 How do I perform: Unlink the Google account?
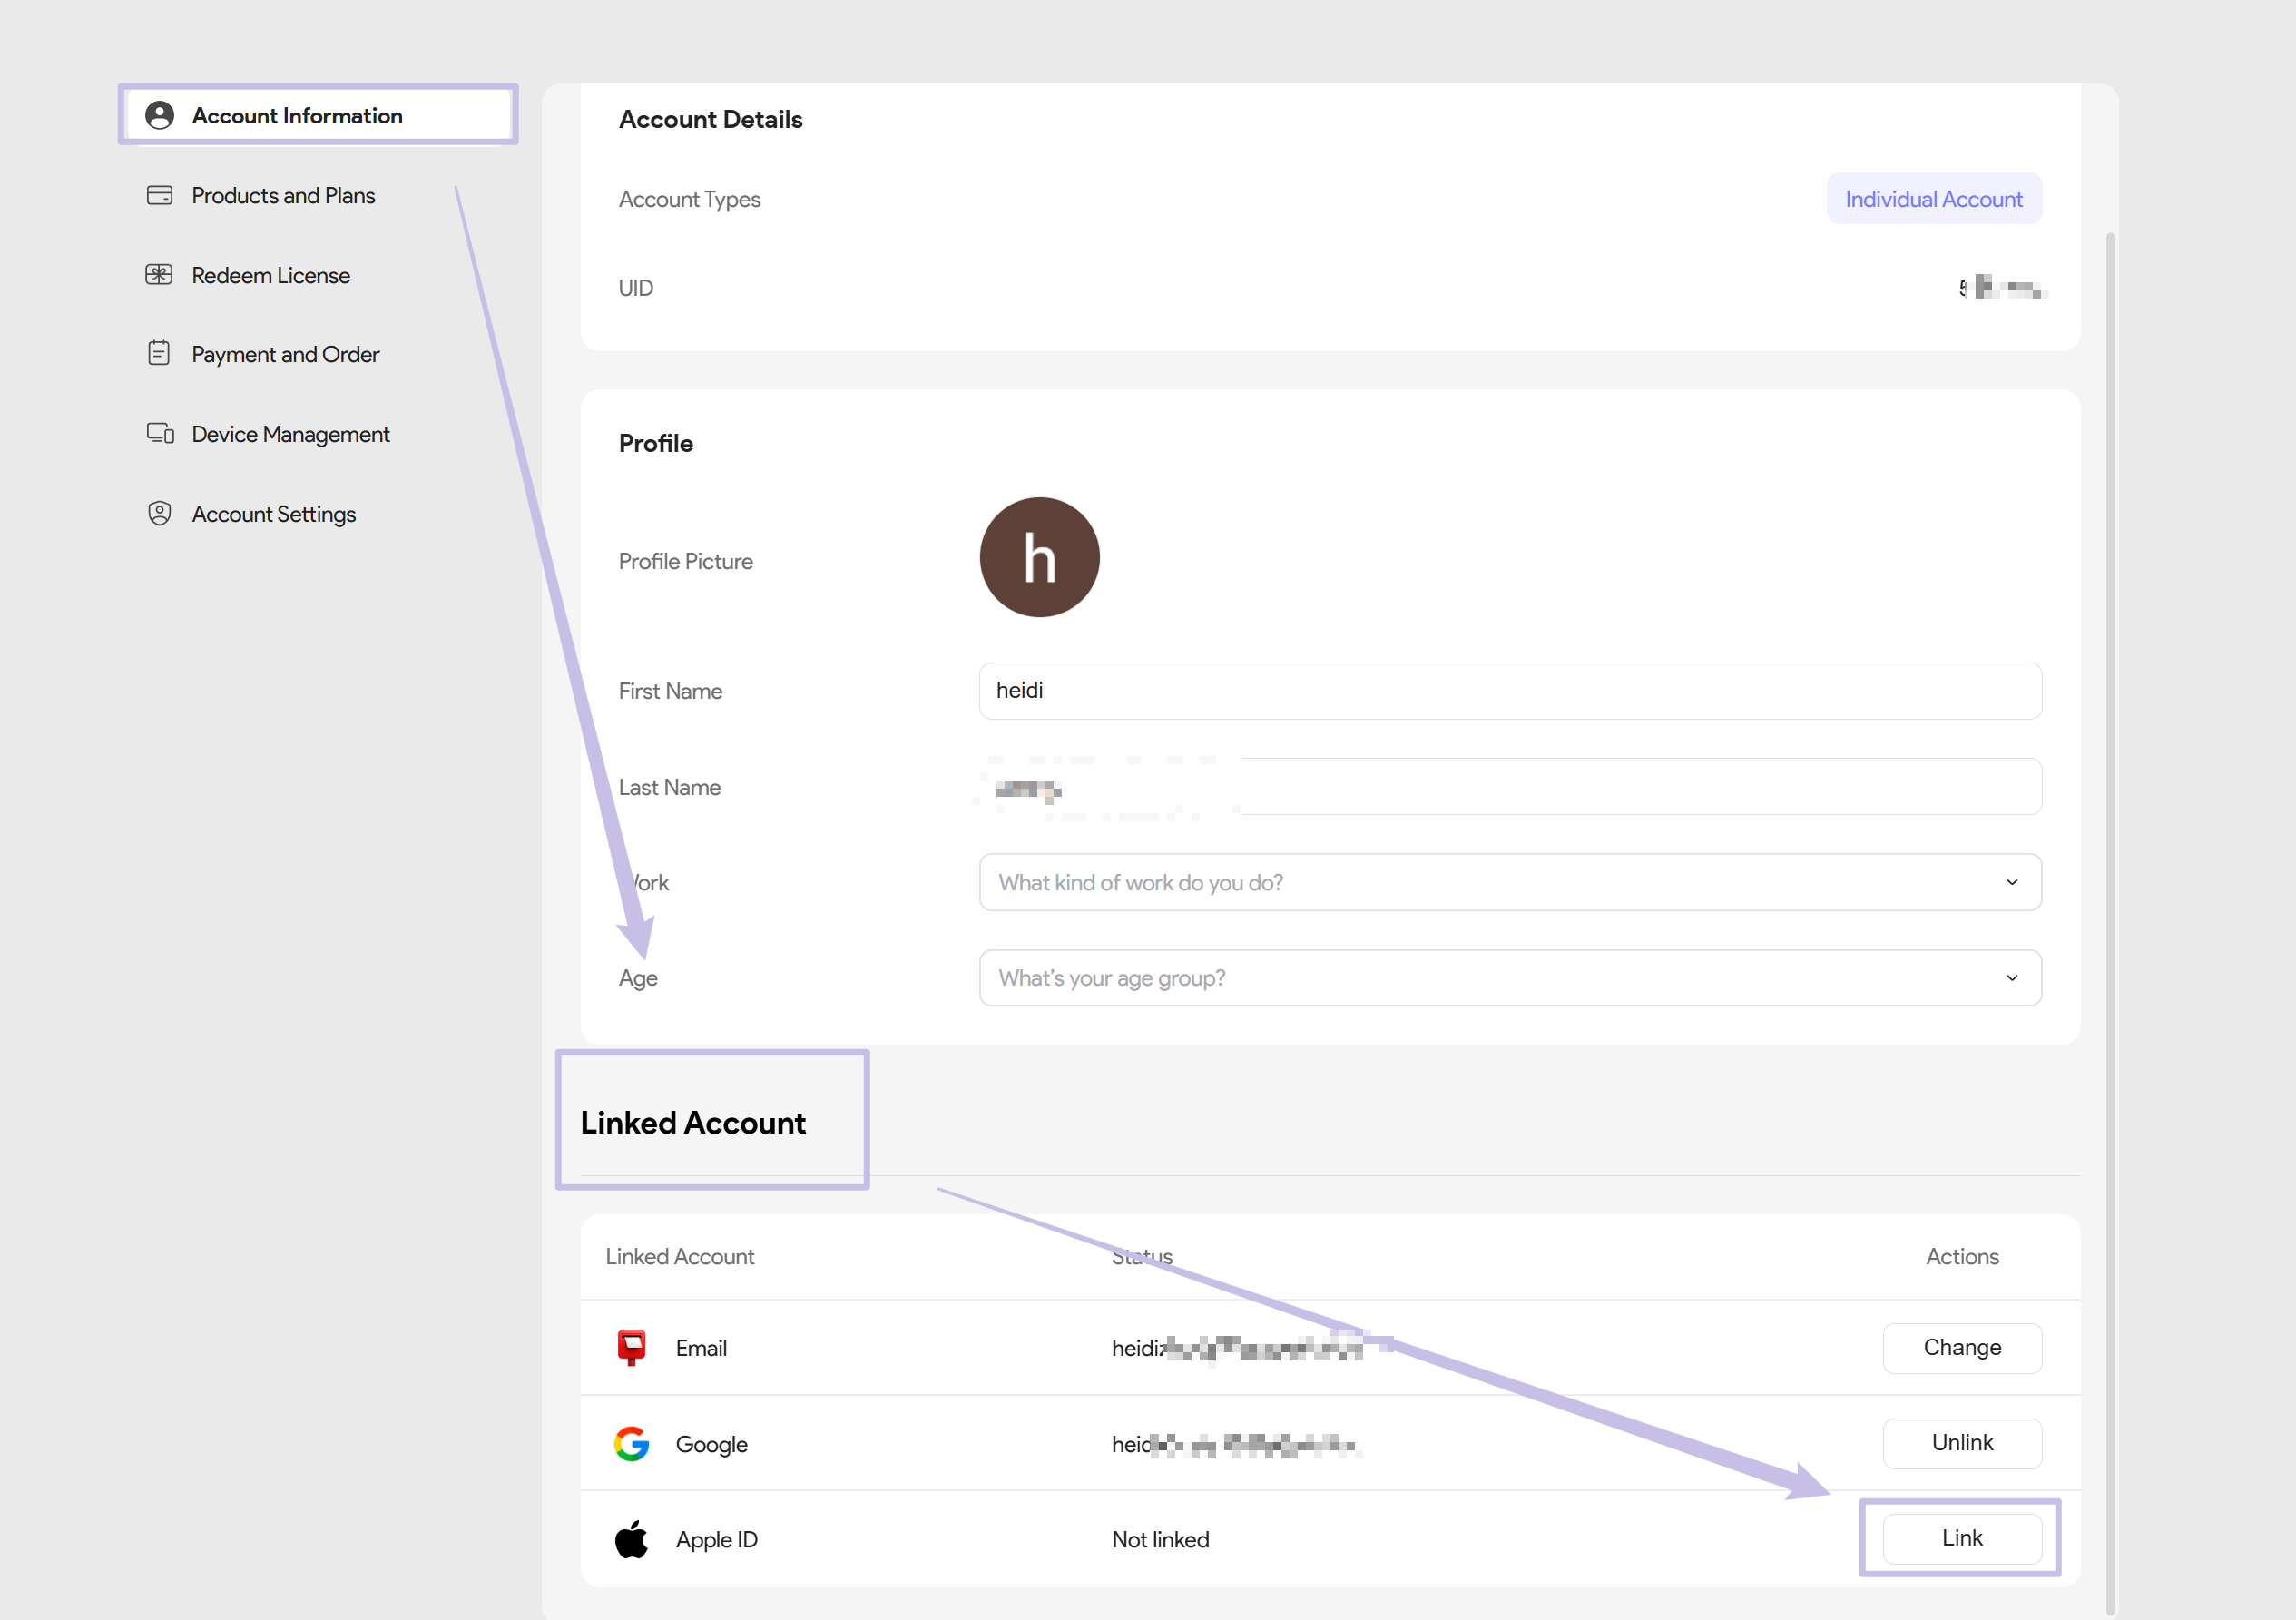coord(1961,1443)
